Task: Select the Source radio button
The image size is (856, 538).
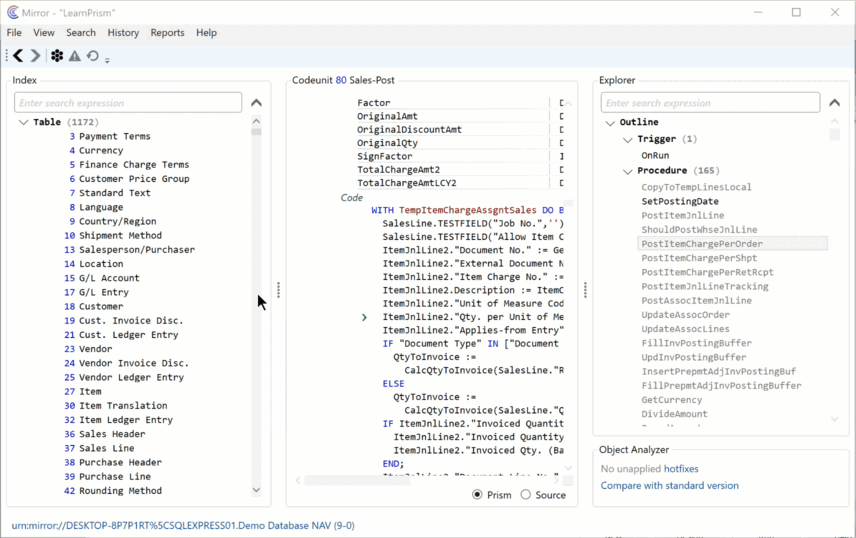Action: point(525,494)
